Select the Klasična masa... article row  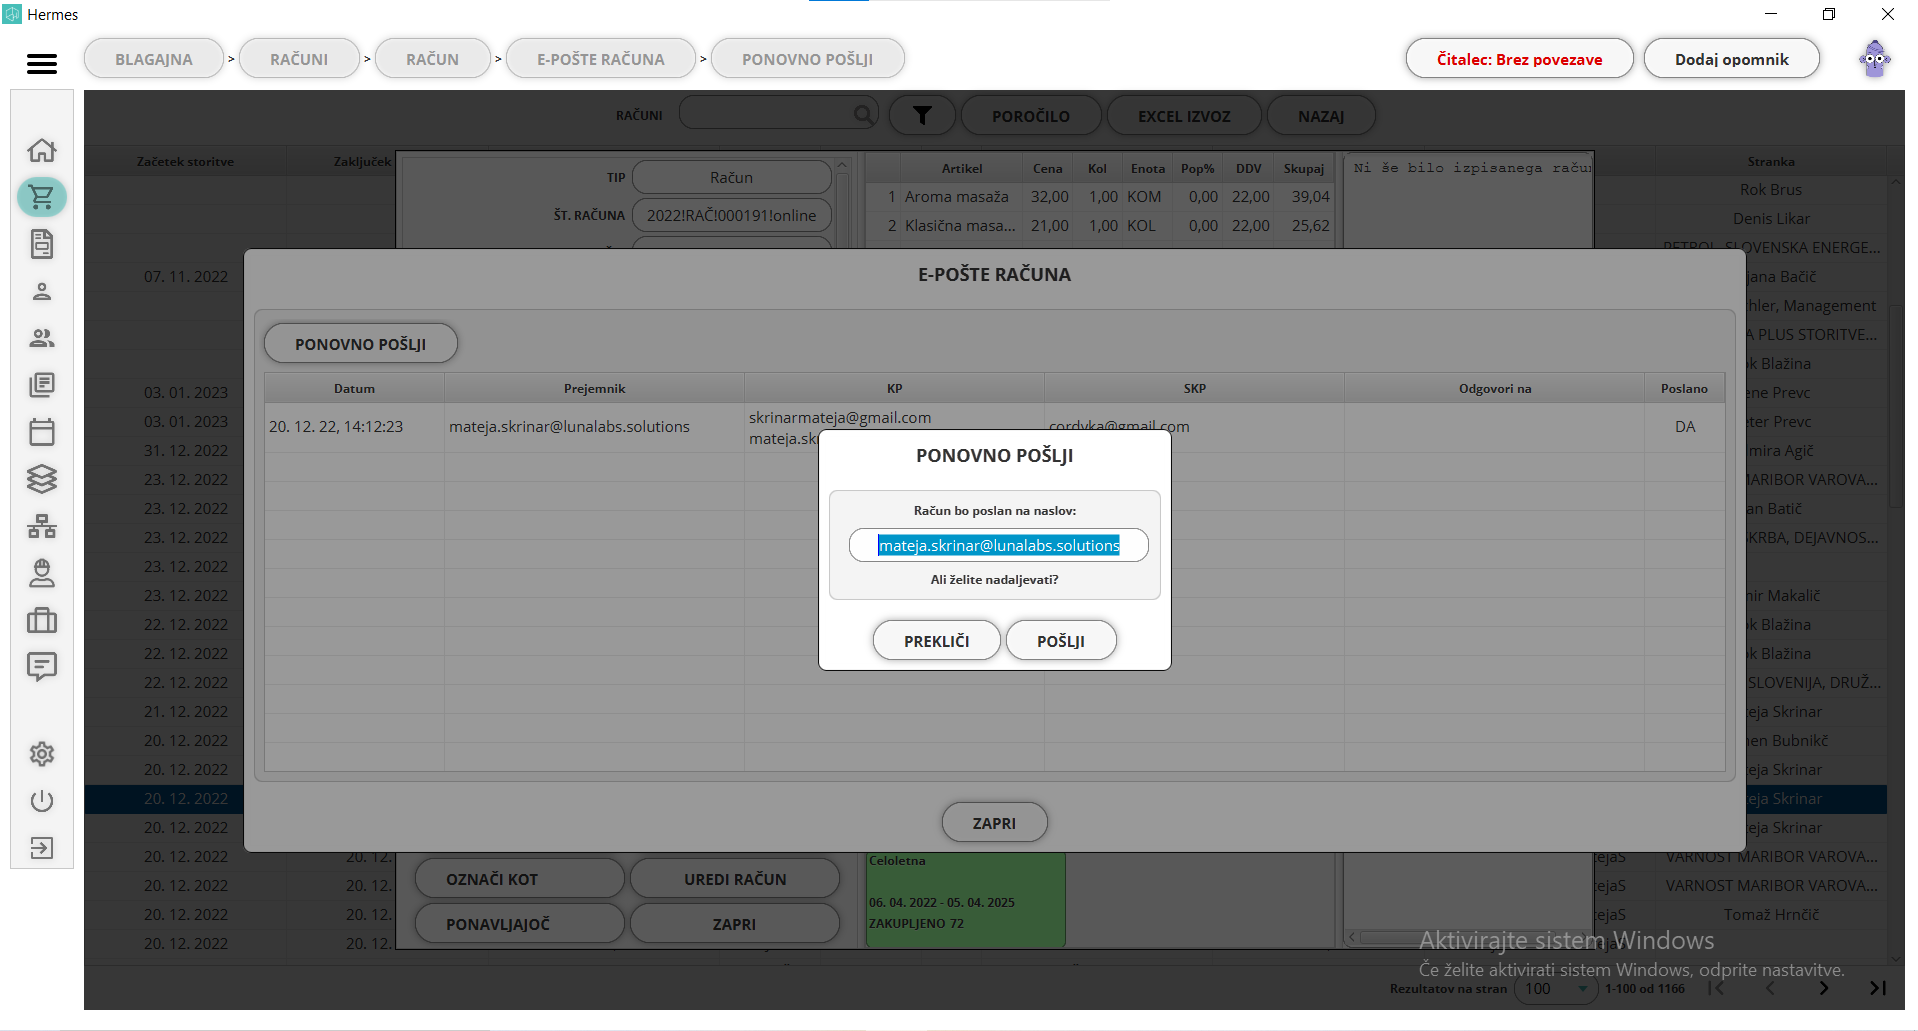(1099, 226)
